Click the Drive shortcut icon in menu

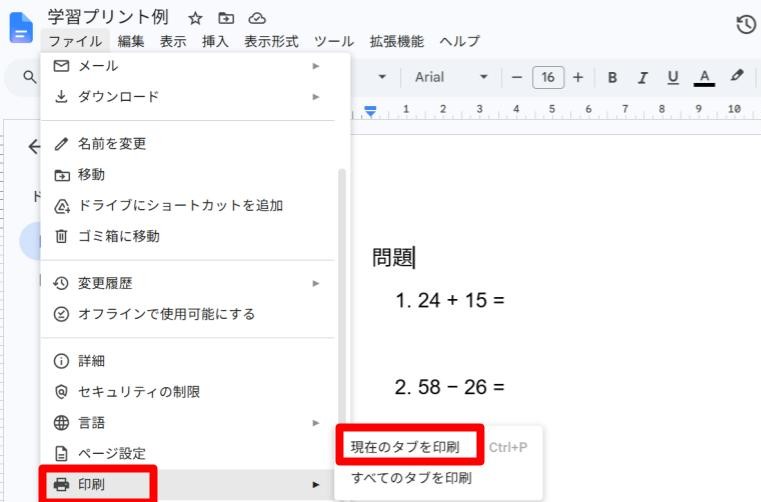[62, 206]
